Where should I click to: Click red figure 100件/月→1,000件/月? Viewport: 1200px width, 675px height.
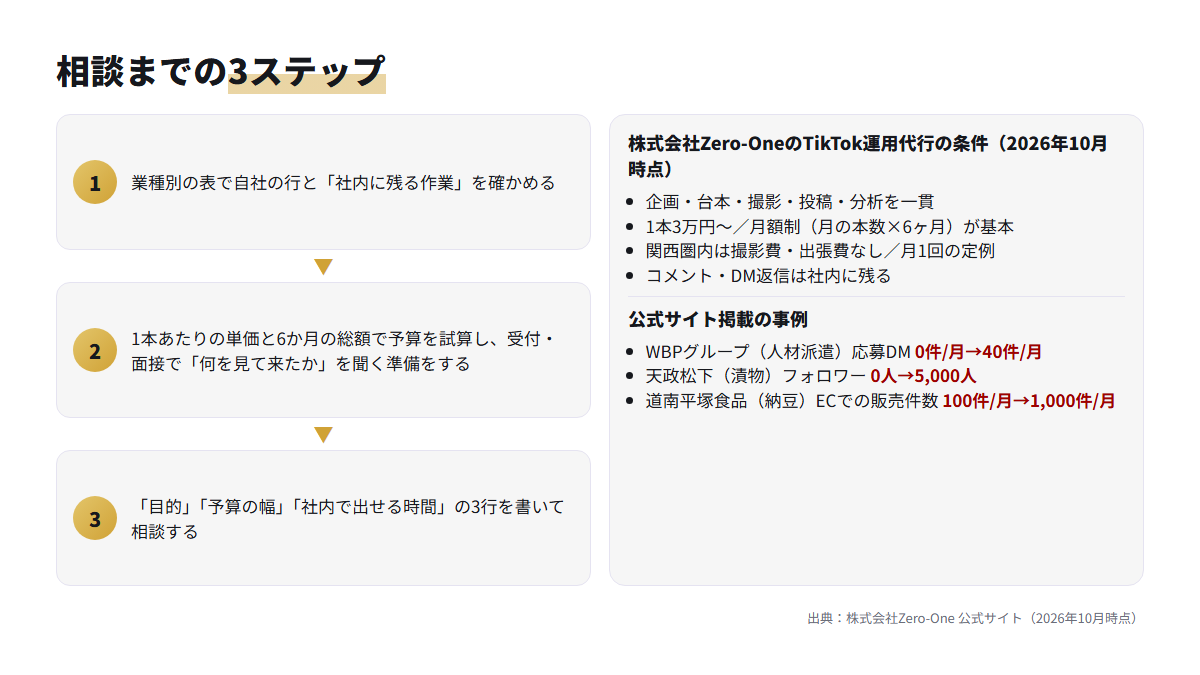(x=1029, y=401)
